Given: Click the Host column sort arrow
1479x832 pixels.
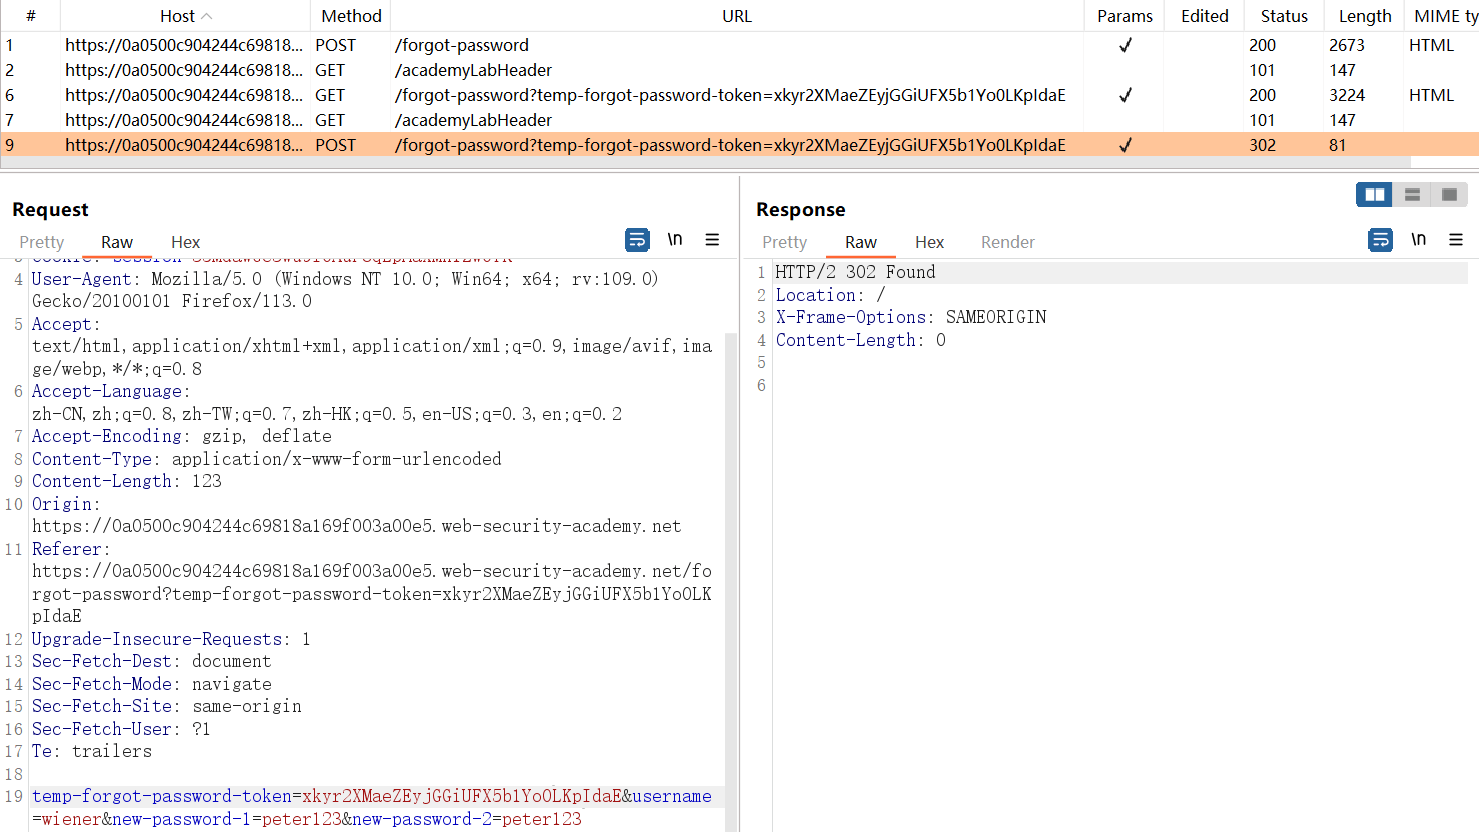Looking at the screenshot, I should [x=207, y=16].
